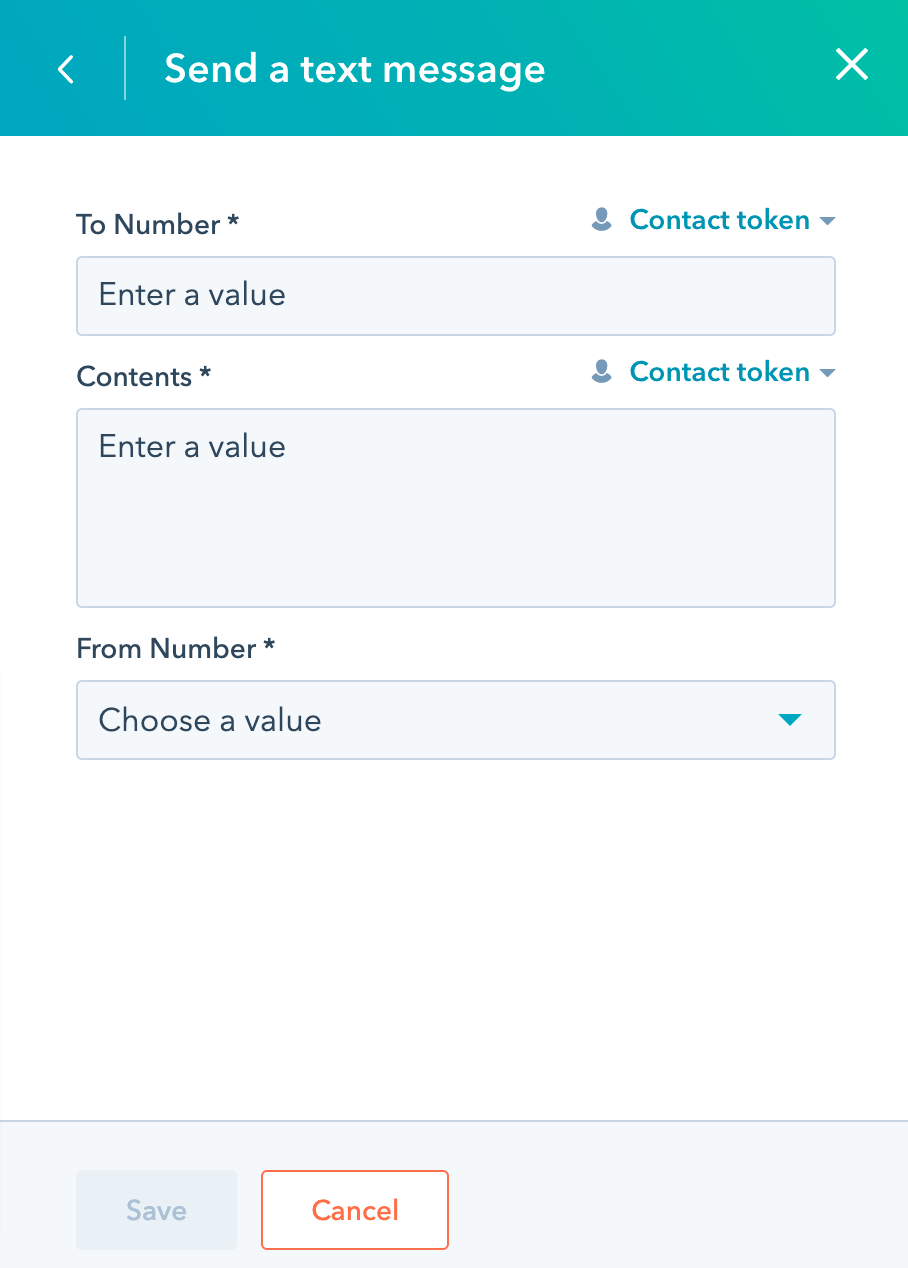Viewport: 908px width, 1268px height.
Task: Expand the From Number "Choose a value" dropdown
Action: (456, 720)
